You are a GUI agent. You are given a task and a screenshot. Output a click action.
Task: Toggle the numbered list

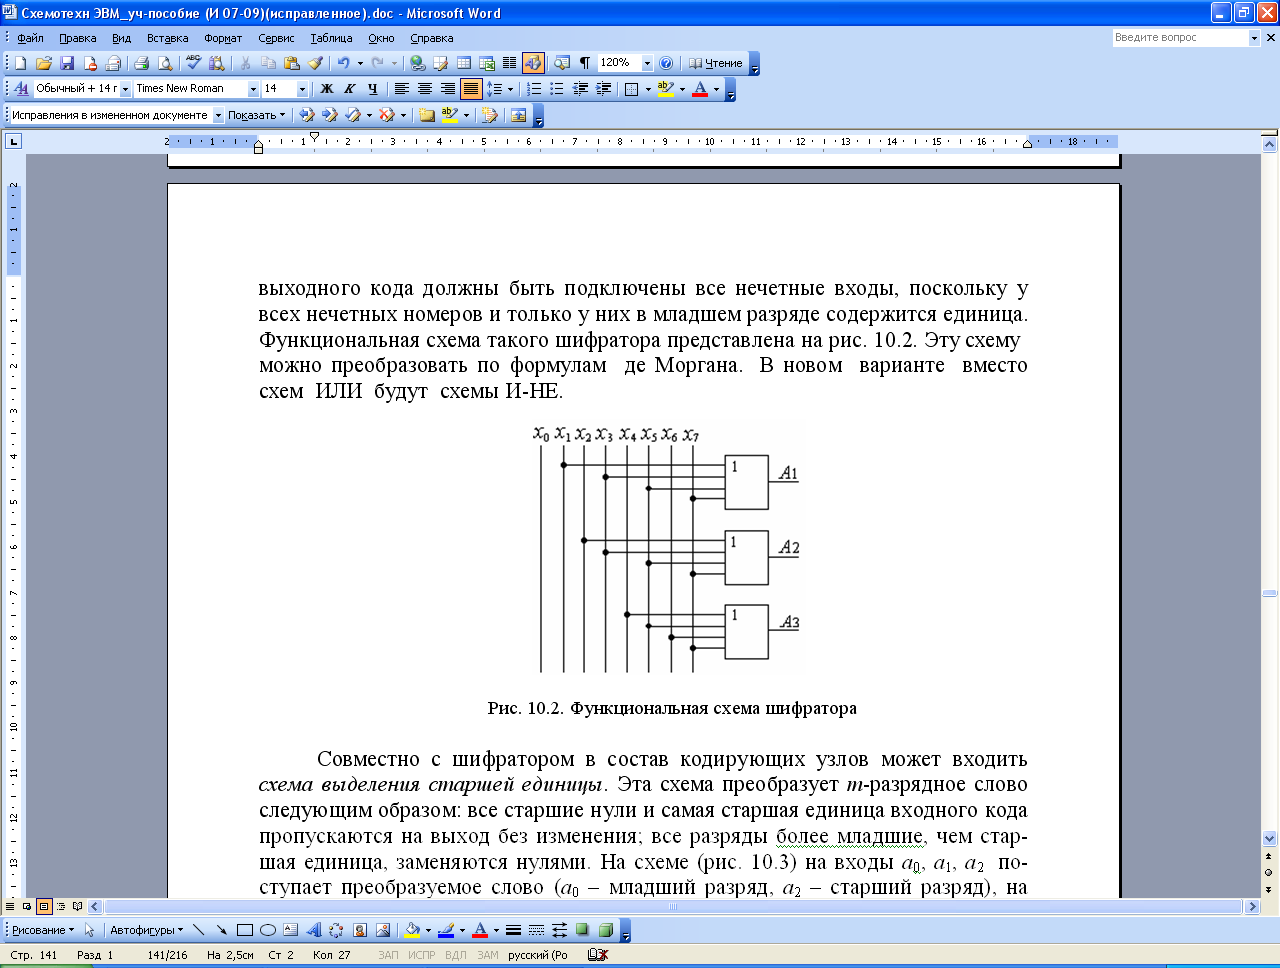pos(534,89)
